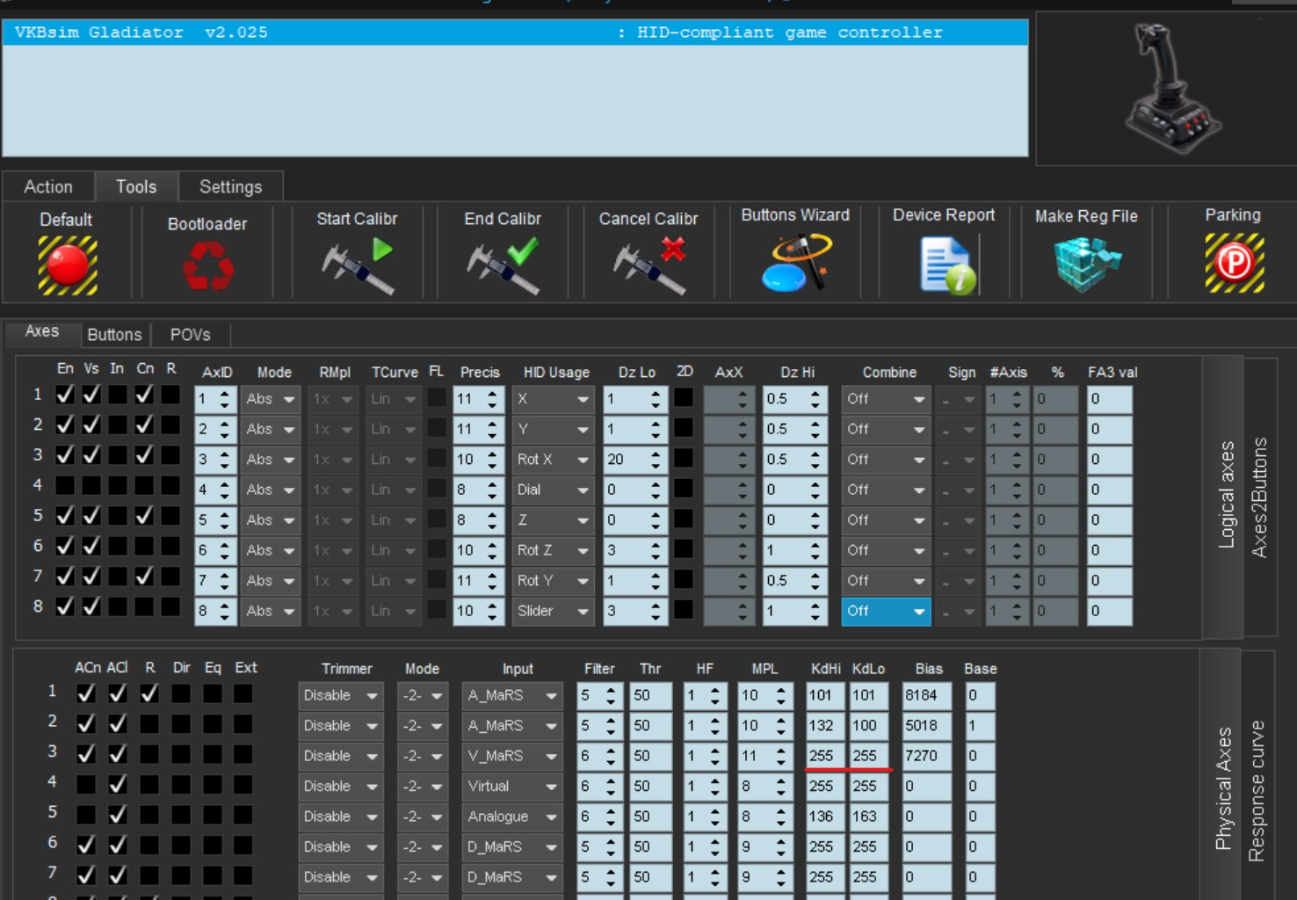Open Trimmer dropdown for physical axis 1
The image size is (1297, 900).
tap(341, 695)
